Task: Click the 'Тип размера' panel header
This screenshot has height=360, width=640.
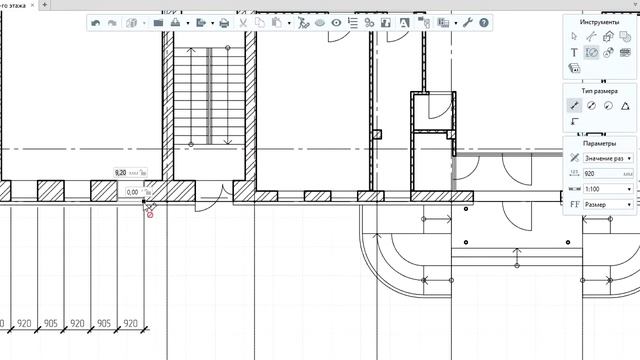Action: (599, 91)
